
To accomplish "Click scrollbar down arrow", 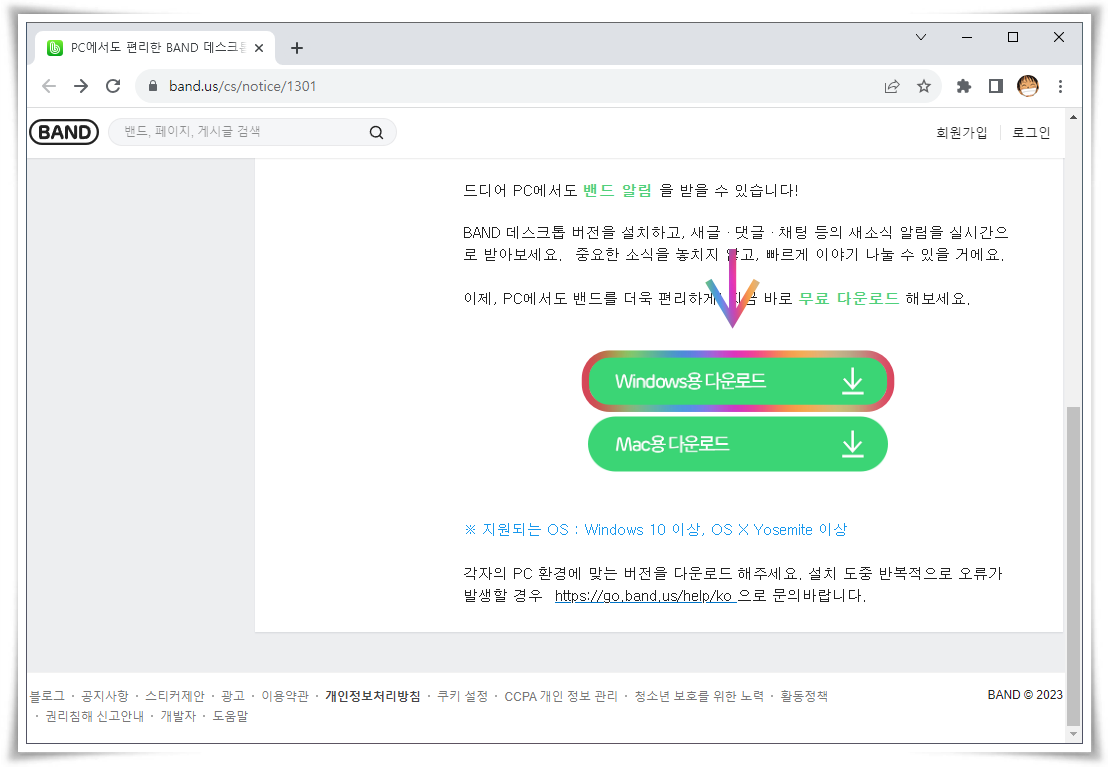I will [x=1073, y=734].
